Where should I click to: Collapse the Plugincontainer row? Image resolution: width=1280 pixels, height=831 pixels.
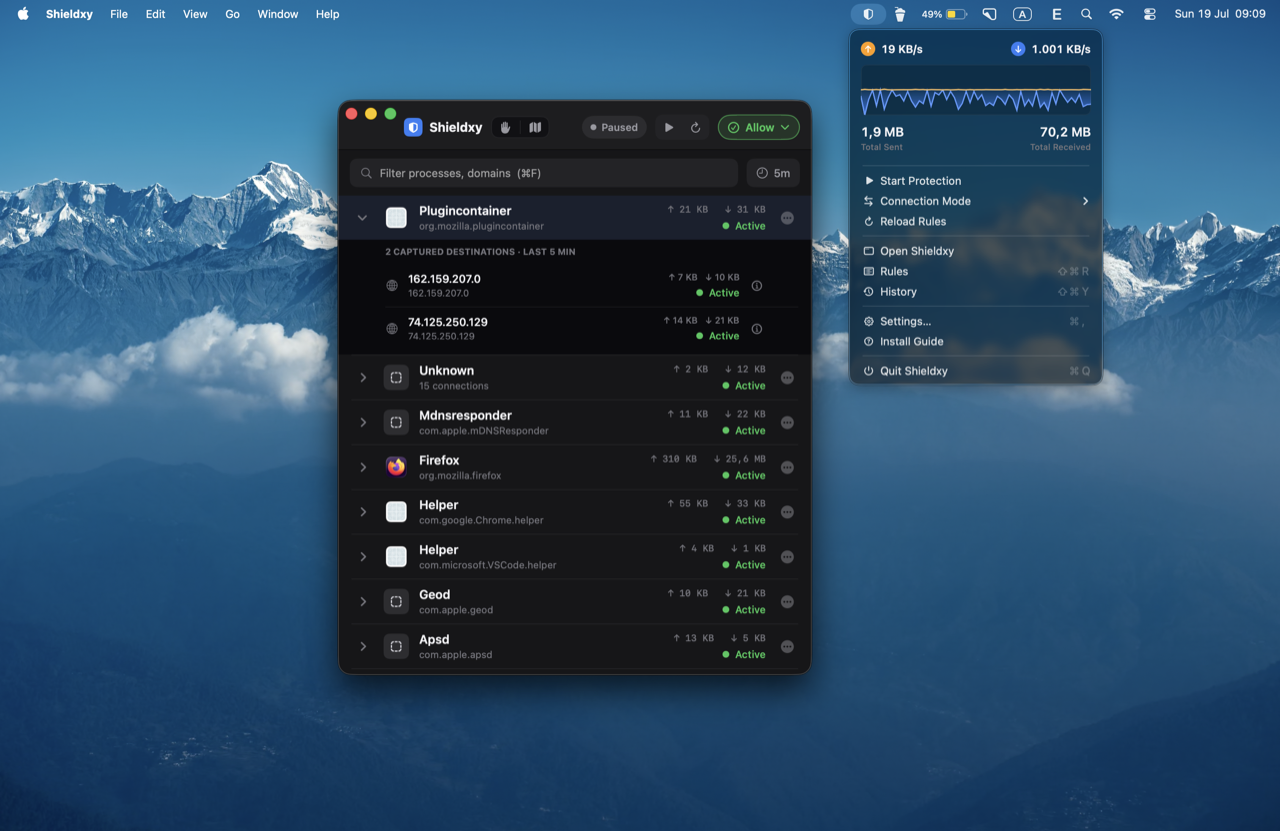(363, 218)
